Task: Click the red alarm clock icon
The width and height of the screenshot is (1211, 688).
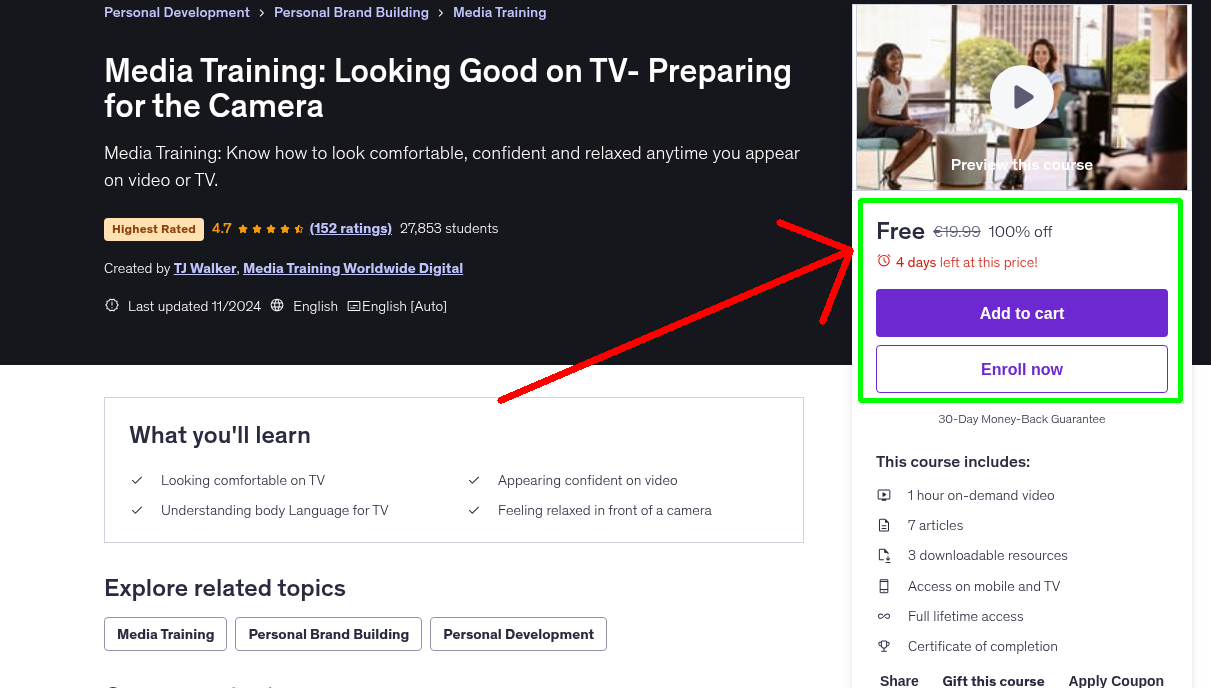Action: pyautogui.click(x=883, y=261)
